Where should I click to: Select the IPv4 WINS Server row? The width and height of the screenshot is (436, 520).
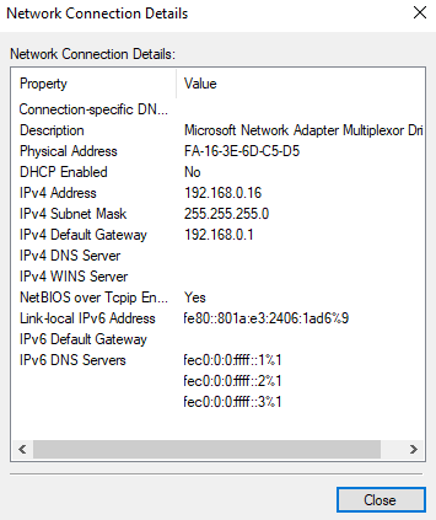(218, 276)
